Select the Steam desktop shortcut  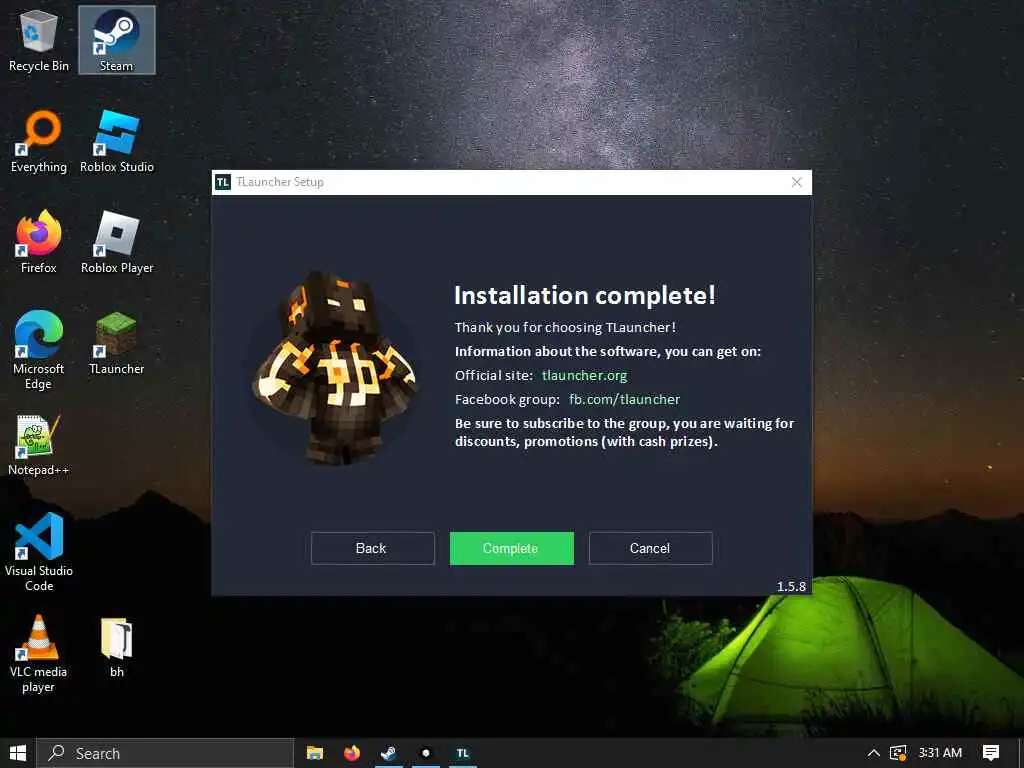tap(117, 40)
